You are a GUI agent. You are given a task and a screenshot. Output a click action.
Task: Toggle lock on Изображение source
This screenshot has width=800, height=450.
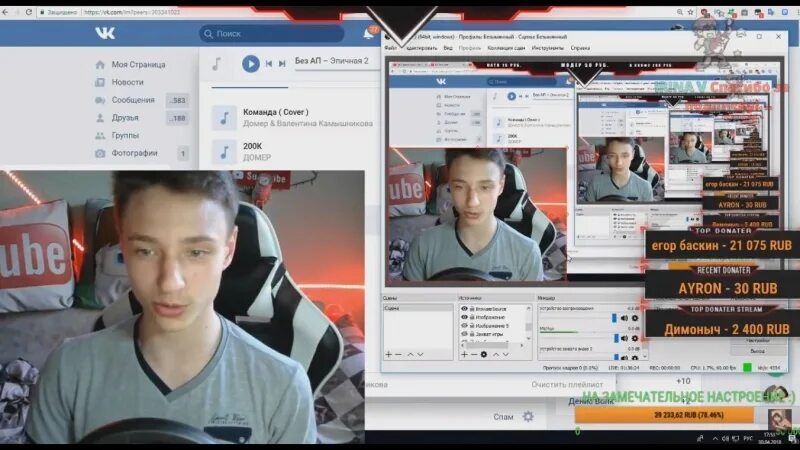472,317
